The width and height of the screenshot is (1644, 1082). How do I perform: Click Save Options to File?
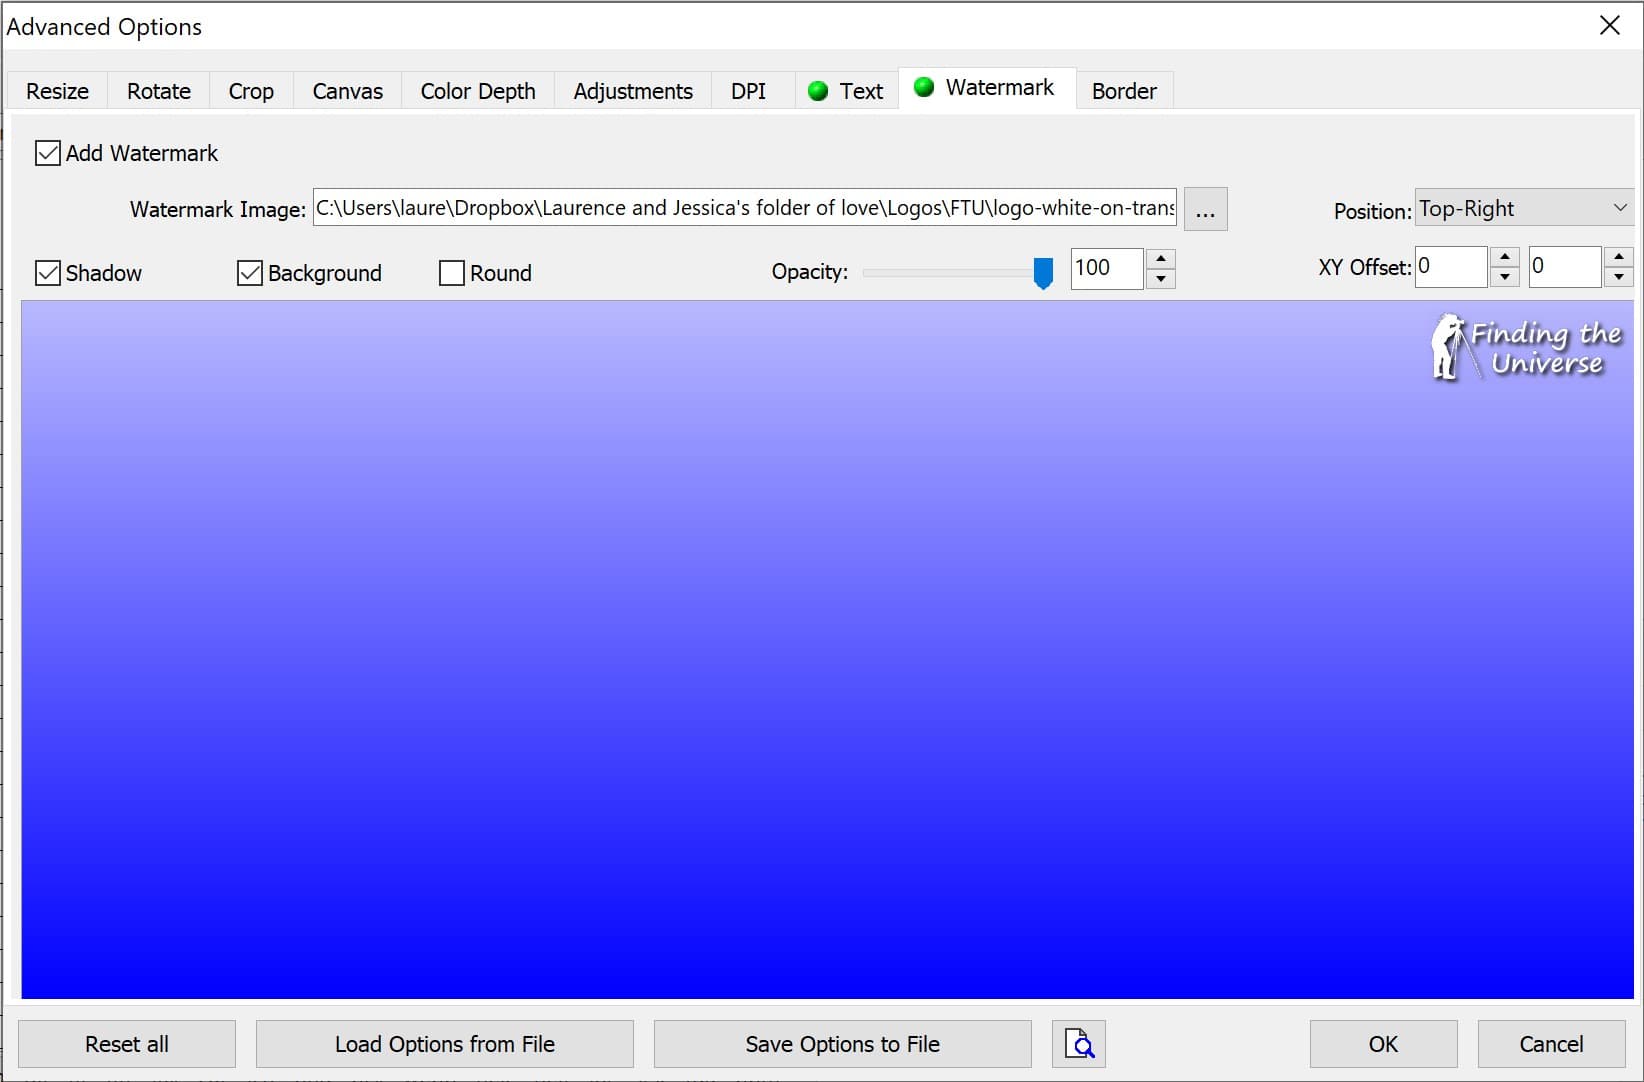(842, 1044)
